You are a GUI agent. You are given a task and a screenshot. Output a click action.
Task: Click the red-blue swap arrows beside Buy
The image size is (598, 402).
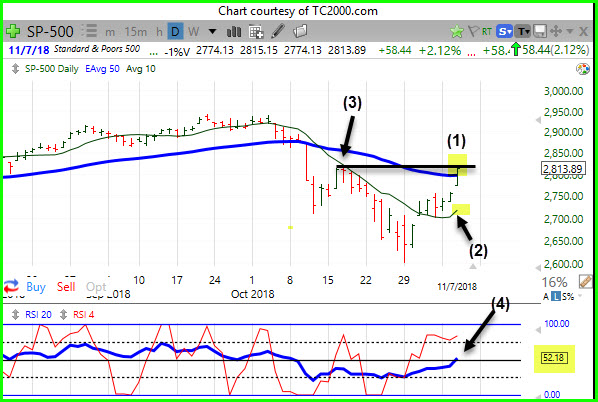[11, 286]
